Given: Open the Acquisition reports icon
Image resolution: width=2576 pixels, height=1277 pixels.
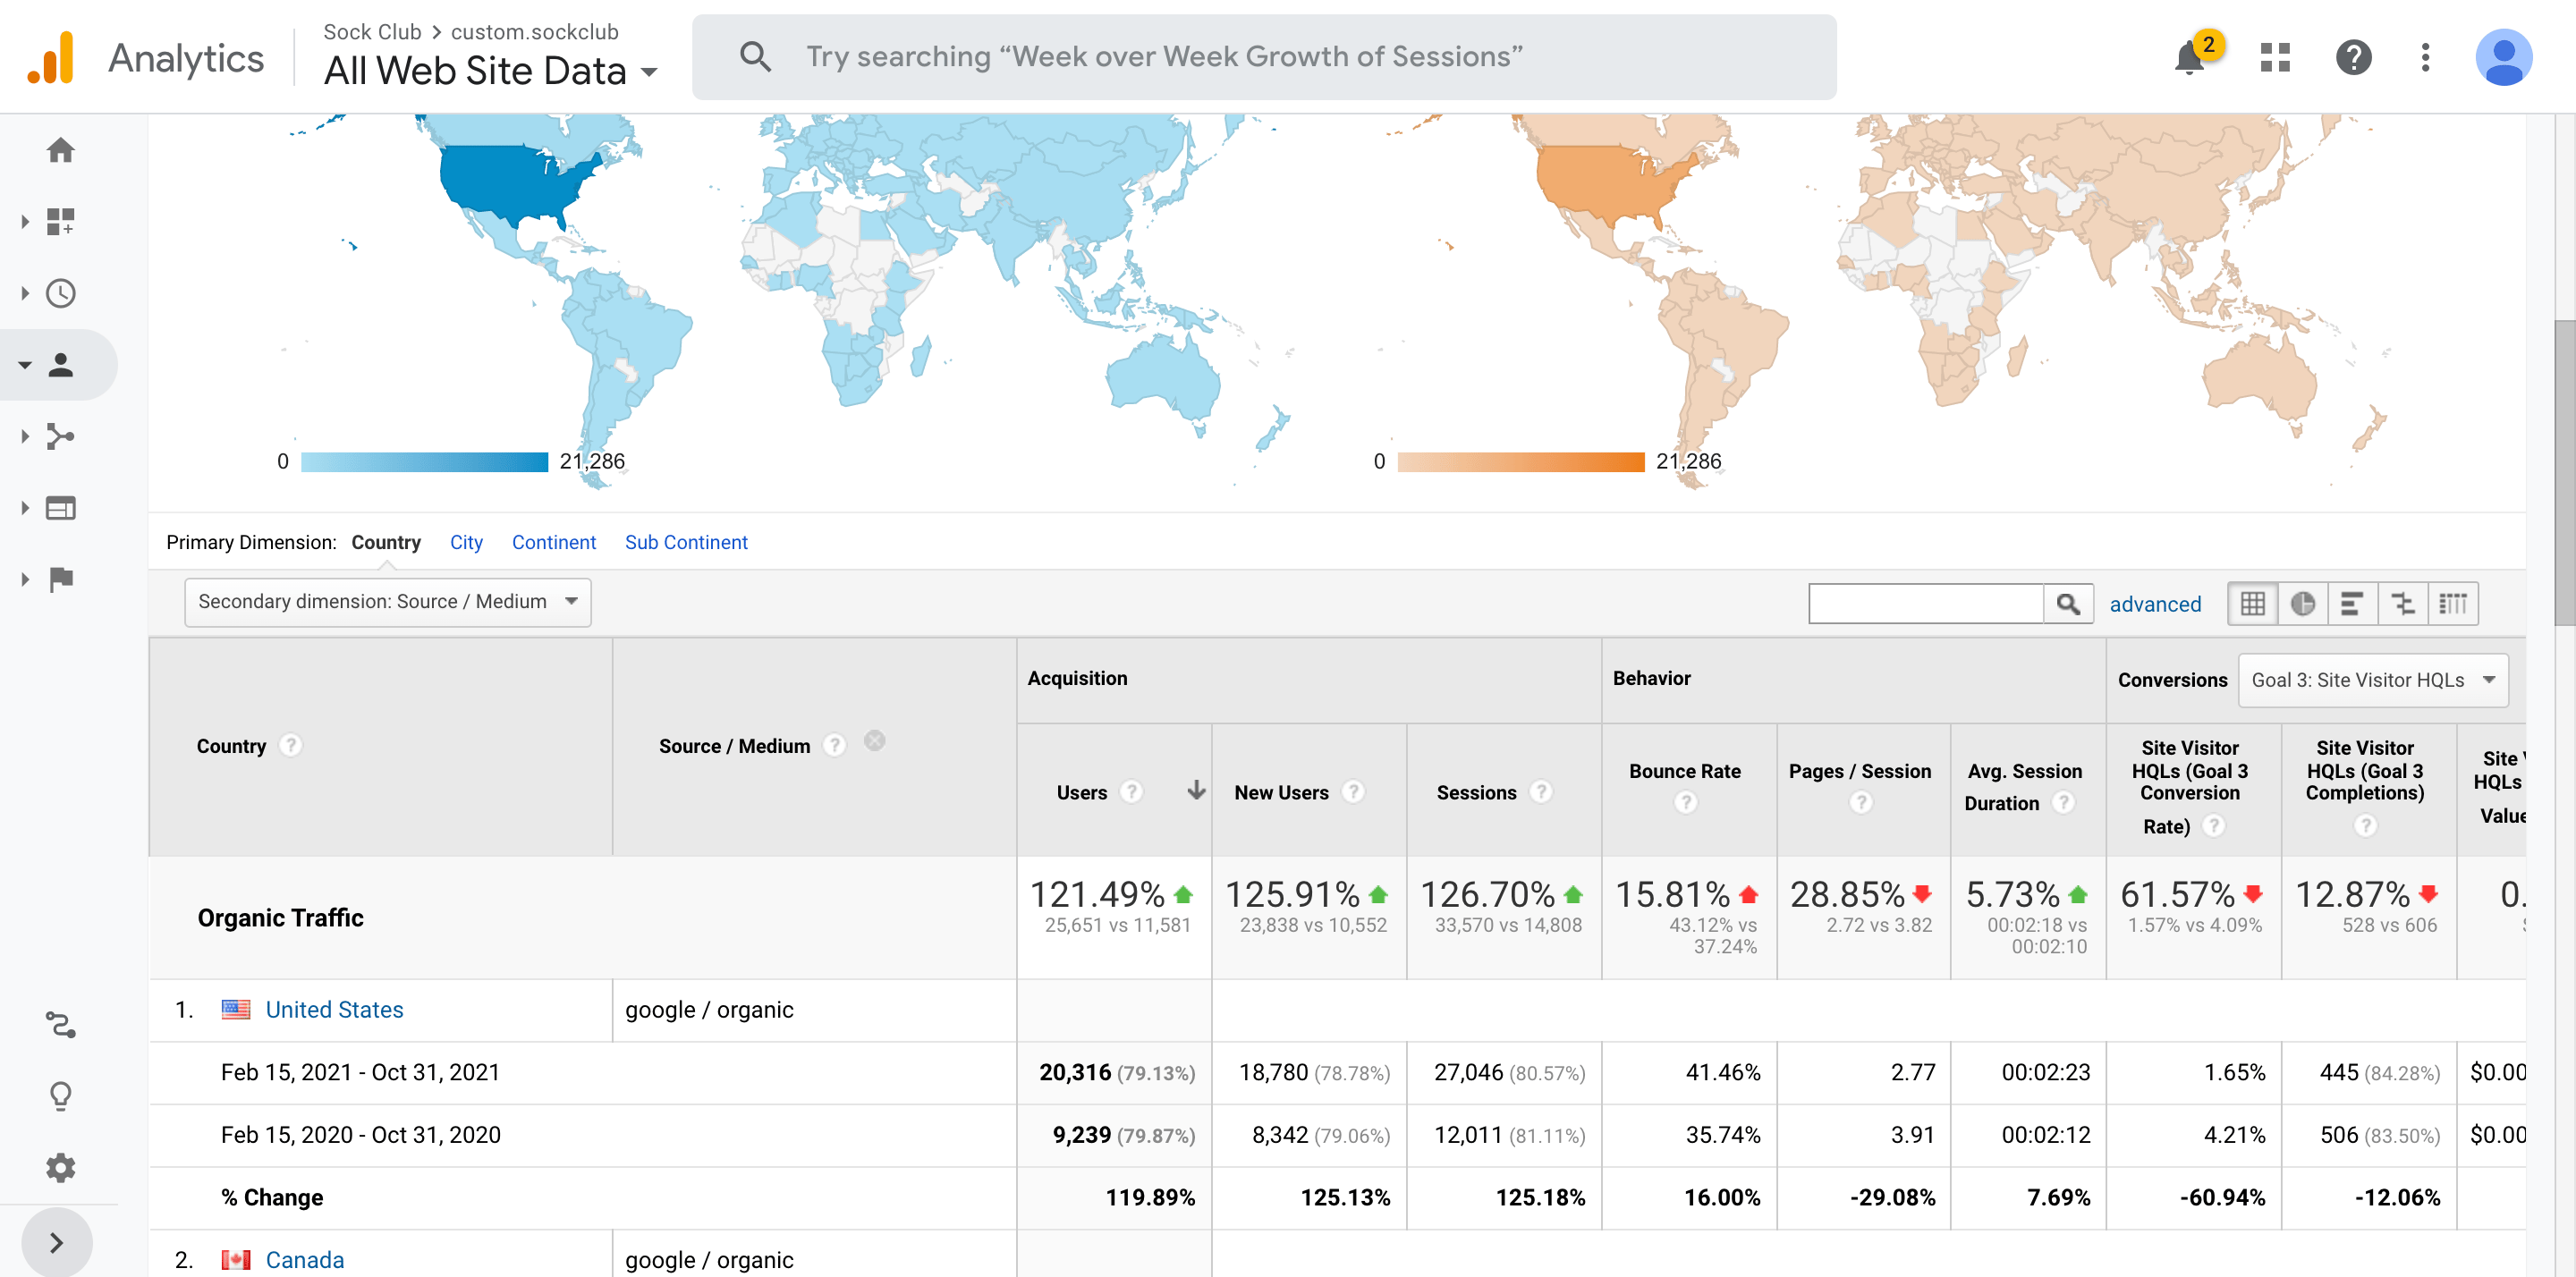Looking at the screenshot, I should click(x=60, y=437).
